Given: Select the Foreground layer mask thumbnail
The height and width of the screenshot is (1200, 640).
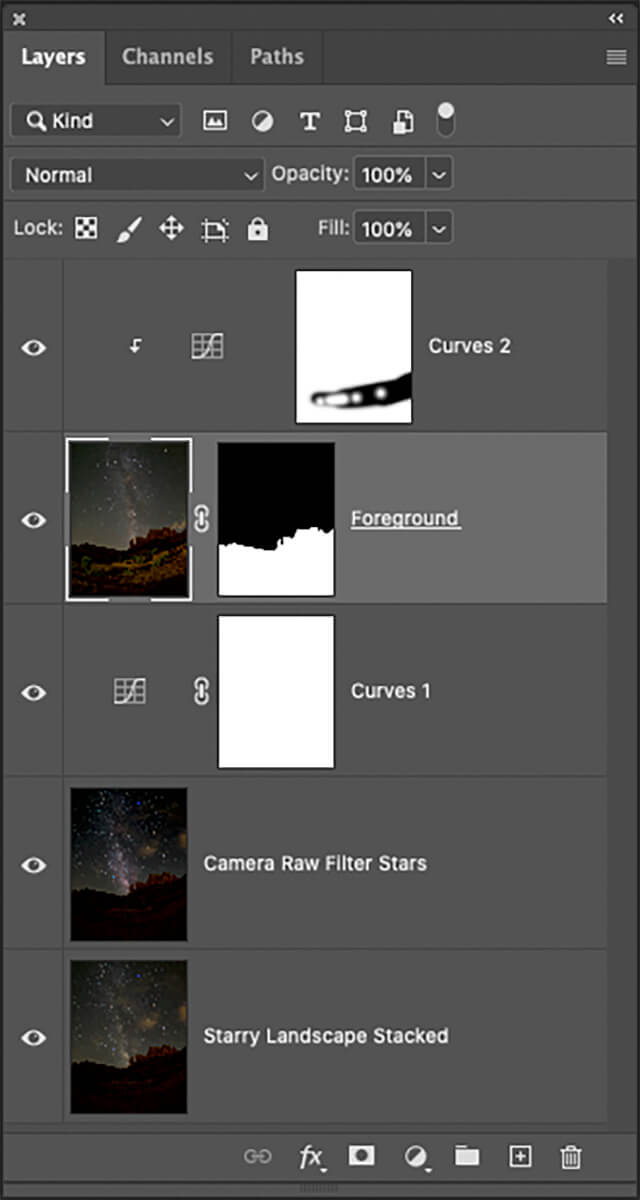Looking at the screenshot, I should click(276, 520).
